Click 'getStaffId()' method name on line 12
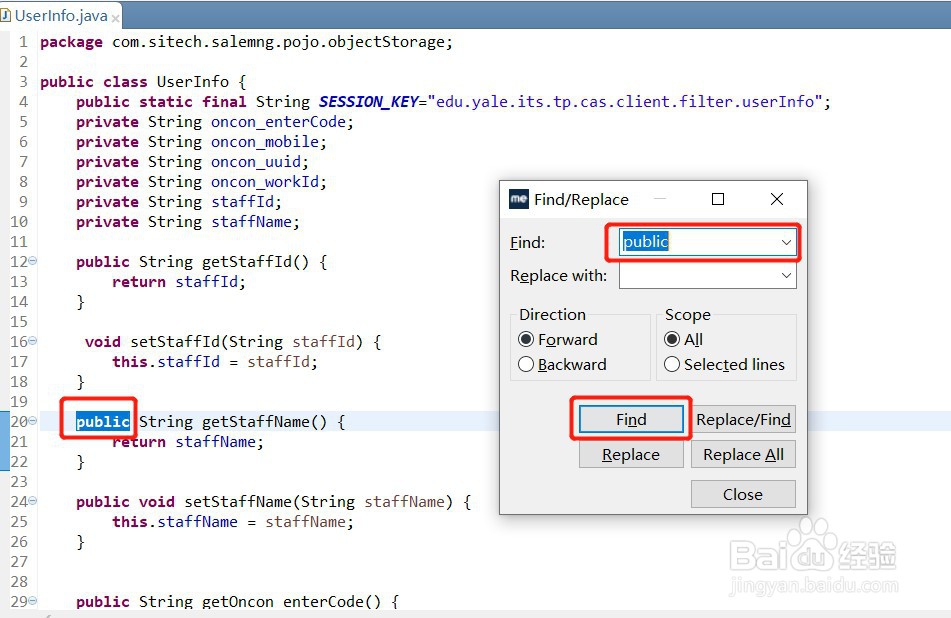Screen dimensions: 951x618 click(x=255, y=261)
